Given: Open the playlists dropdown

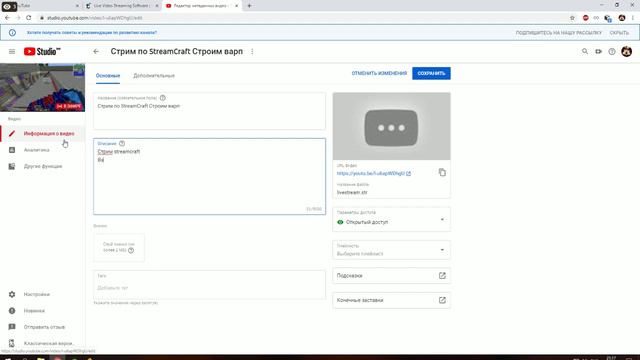Looking at the screenshot, I should click(x=391, y=250).
